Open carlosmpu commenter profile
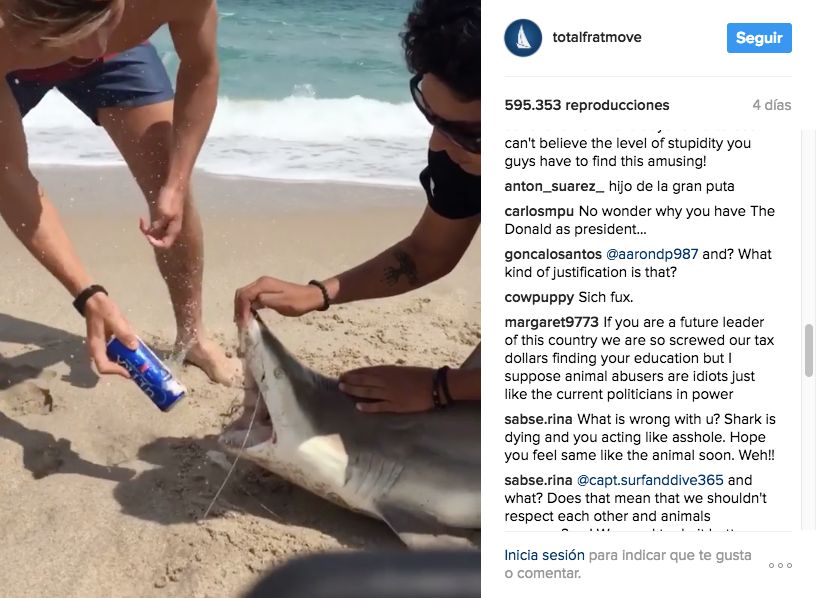 539,211
